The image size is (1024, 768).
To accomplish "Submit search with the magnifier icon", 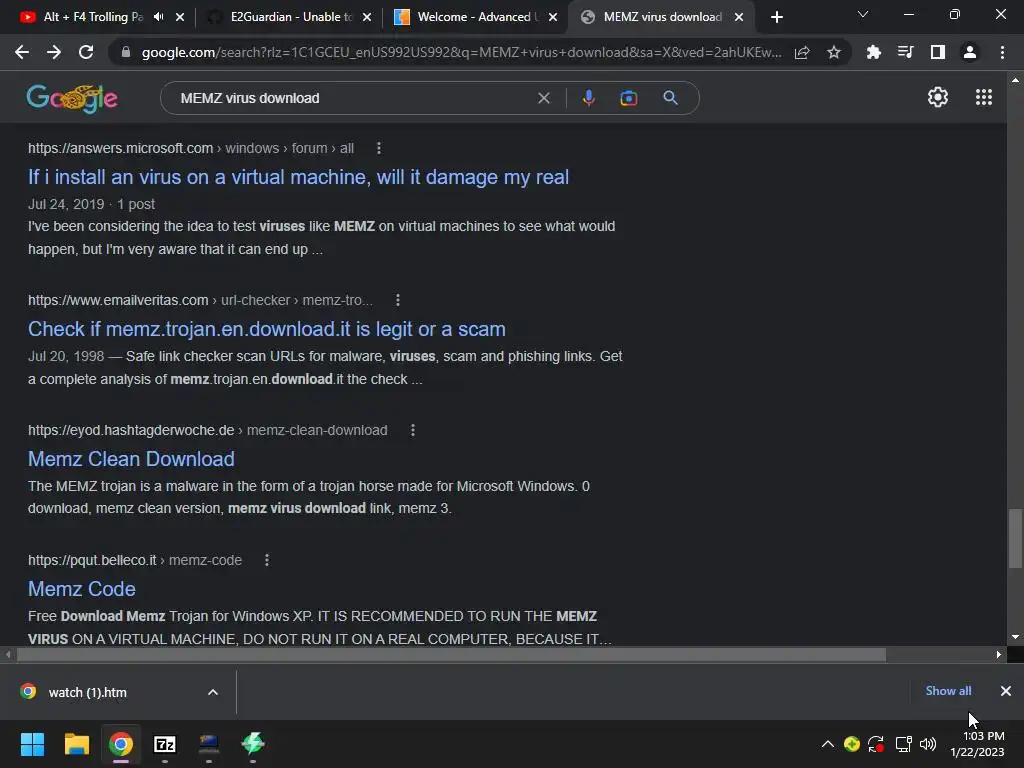I will (670, 98).
